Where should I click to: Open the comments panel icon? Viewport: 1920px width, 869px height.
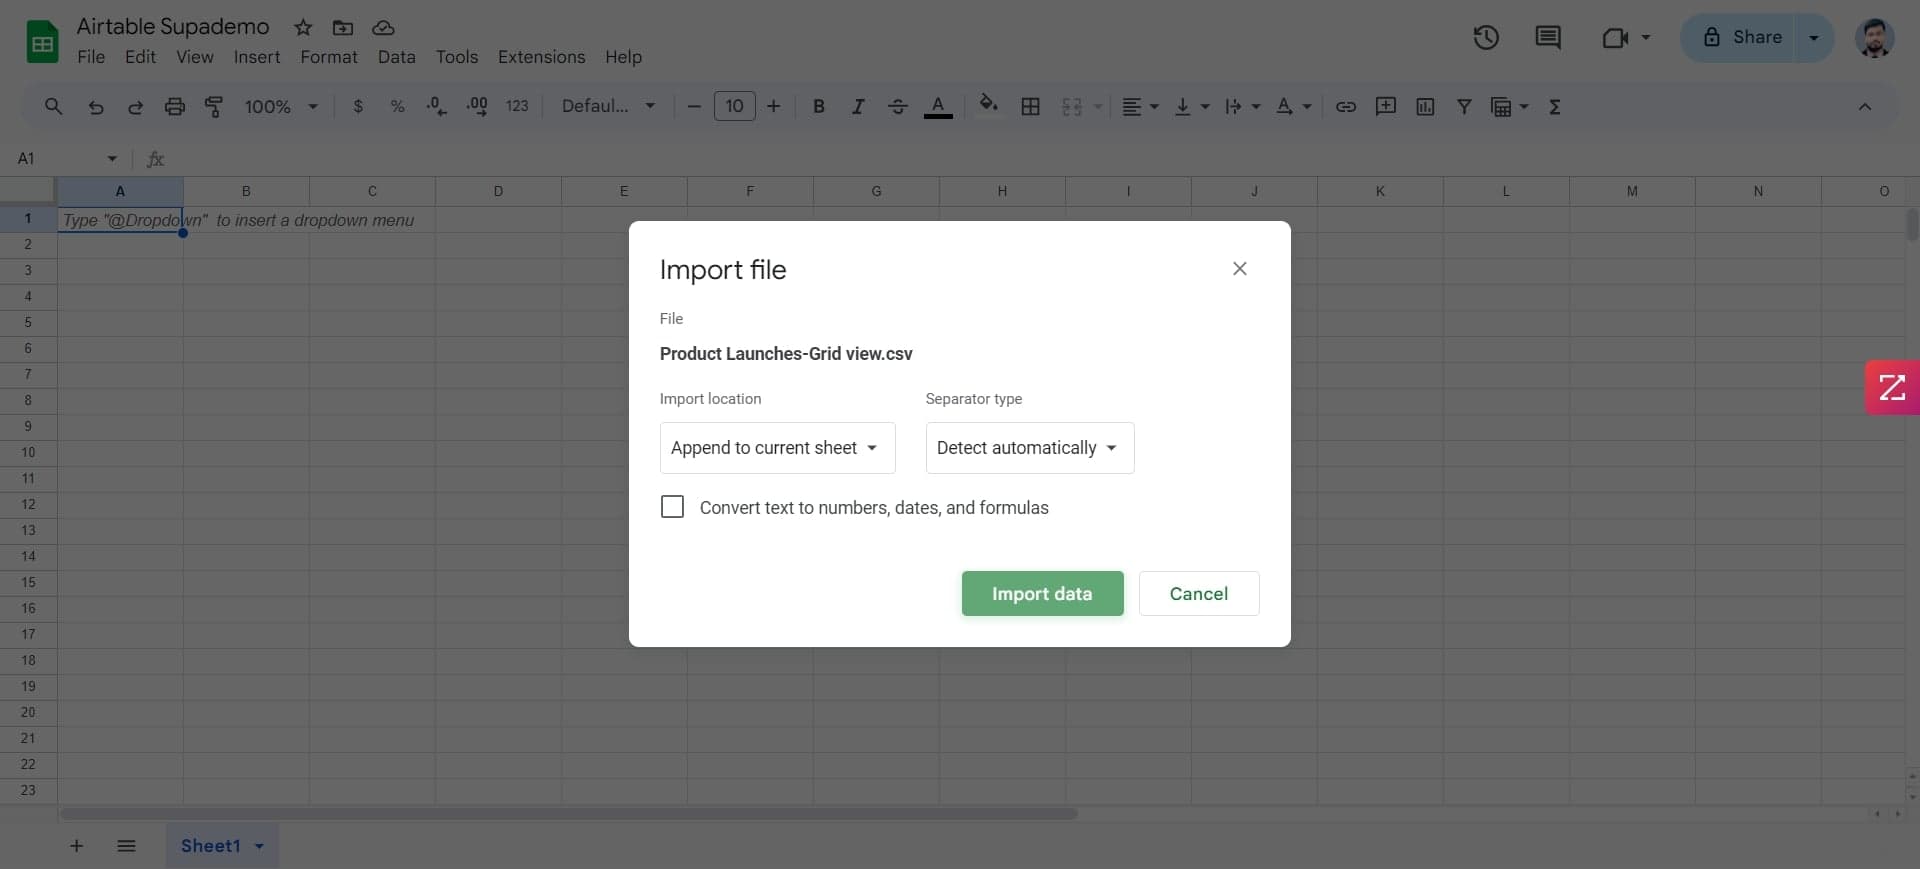point(1548,38)
